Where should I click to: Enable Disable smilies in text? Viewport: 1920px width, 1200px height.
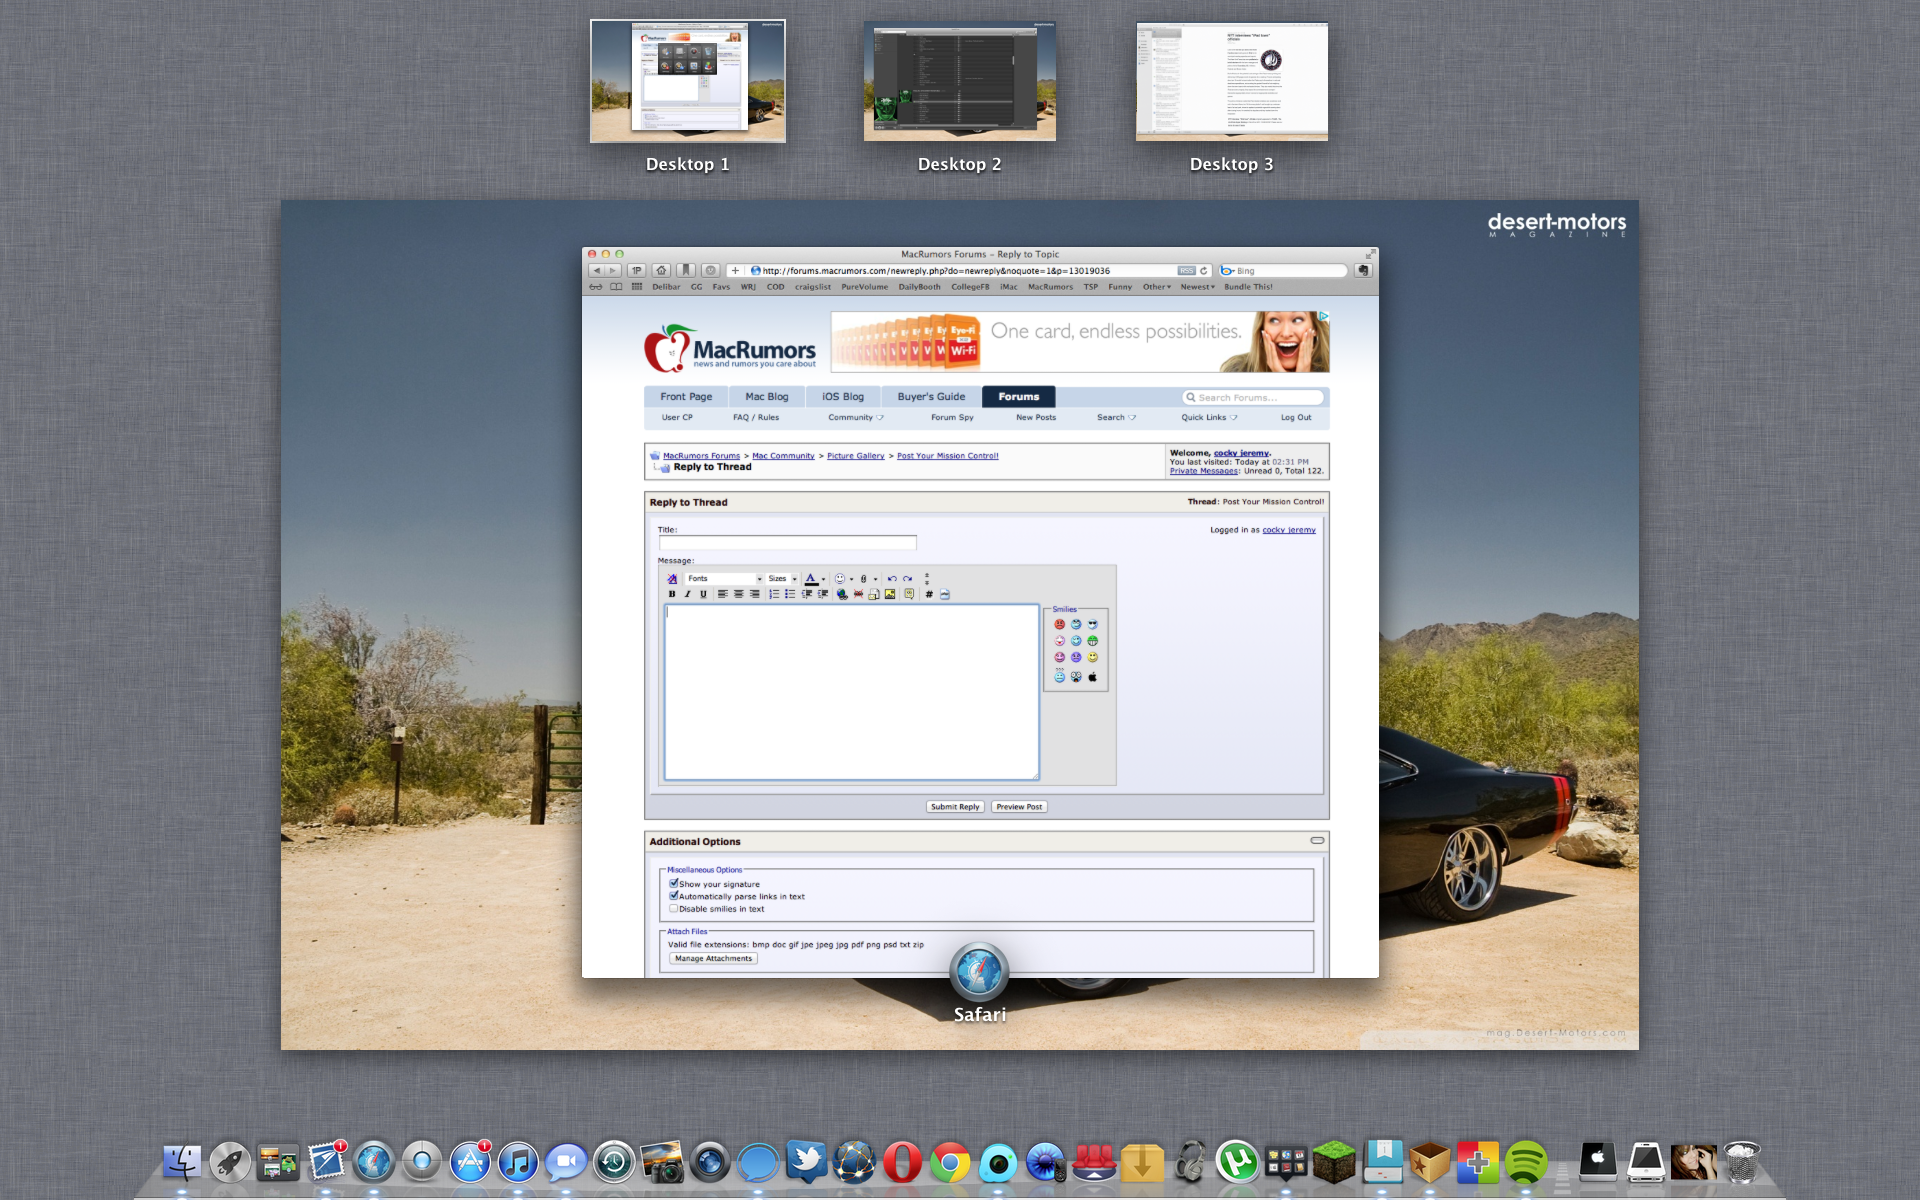(674, 909)
